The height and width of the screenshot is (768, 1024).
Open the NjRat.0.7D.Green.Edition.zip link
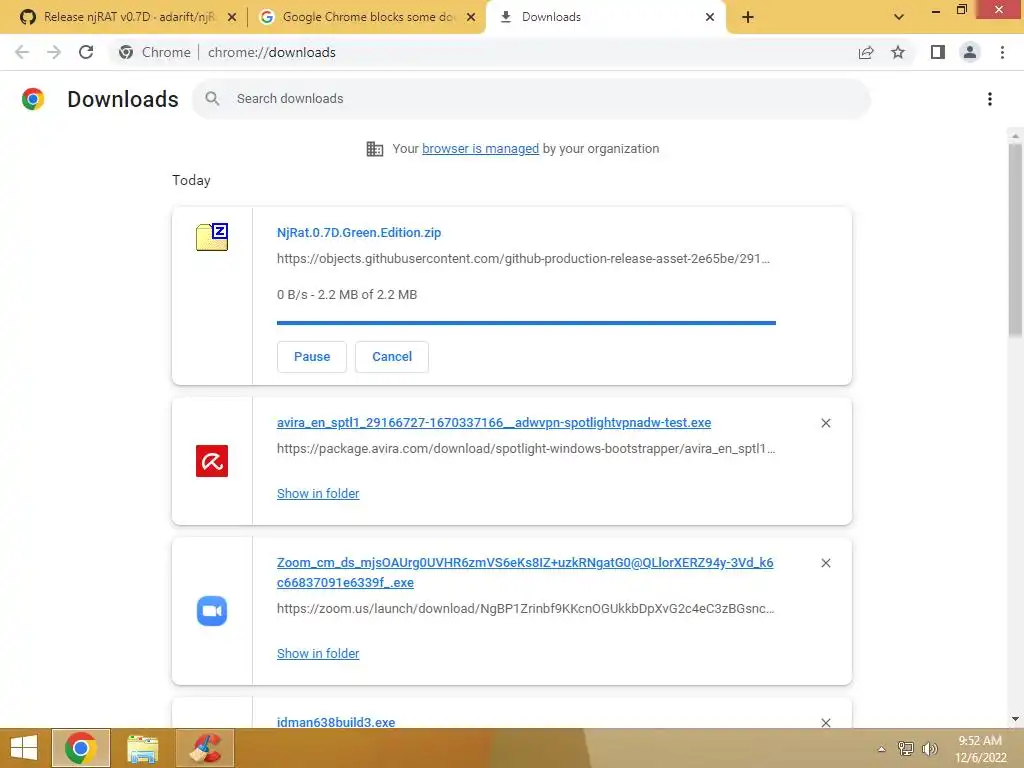[x=359, y=232]
